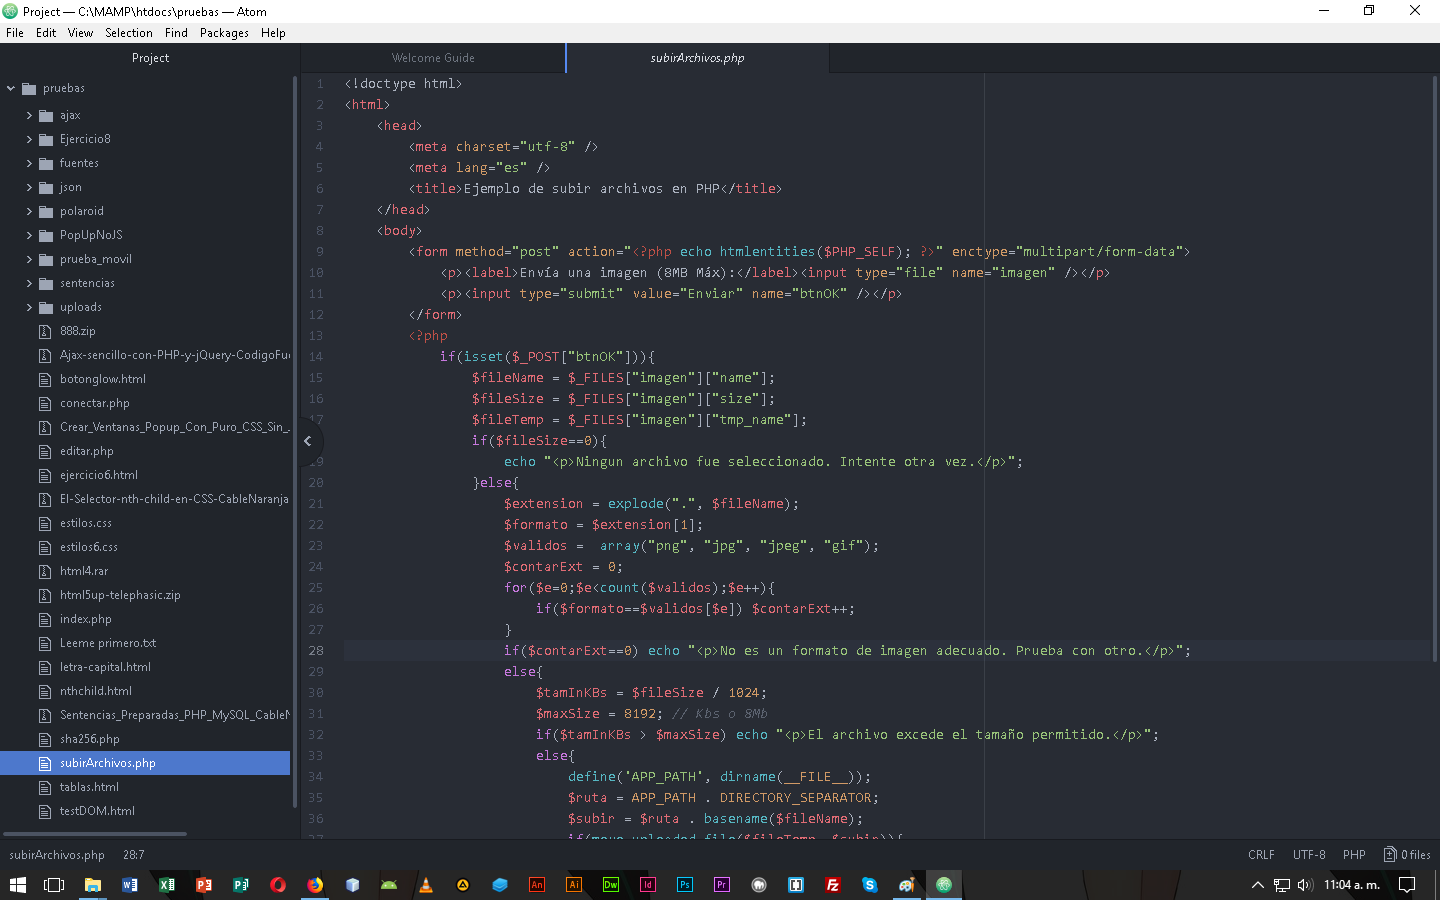Select 888.zip in the project tree
Viewport: 1440px width, 900px height.
coord(78,331)
